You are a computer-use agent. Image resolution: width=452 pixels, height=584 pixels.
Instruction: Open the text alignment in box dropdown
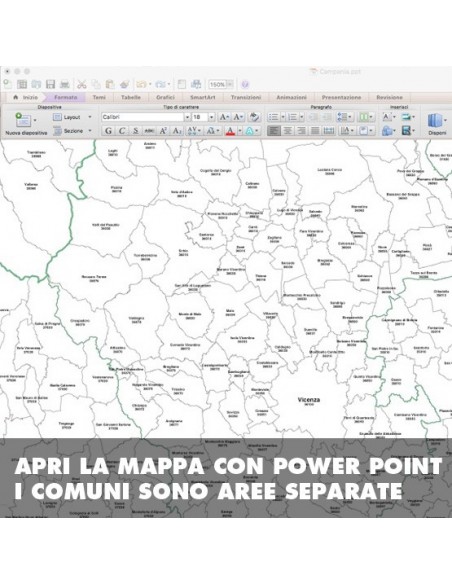(x=366, y=131)
